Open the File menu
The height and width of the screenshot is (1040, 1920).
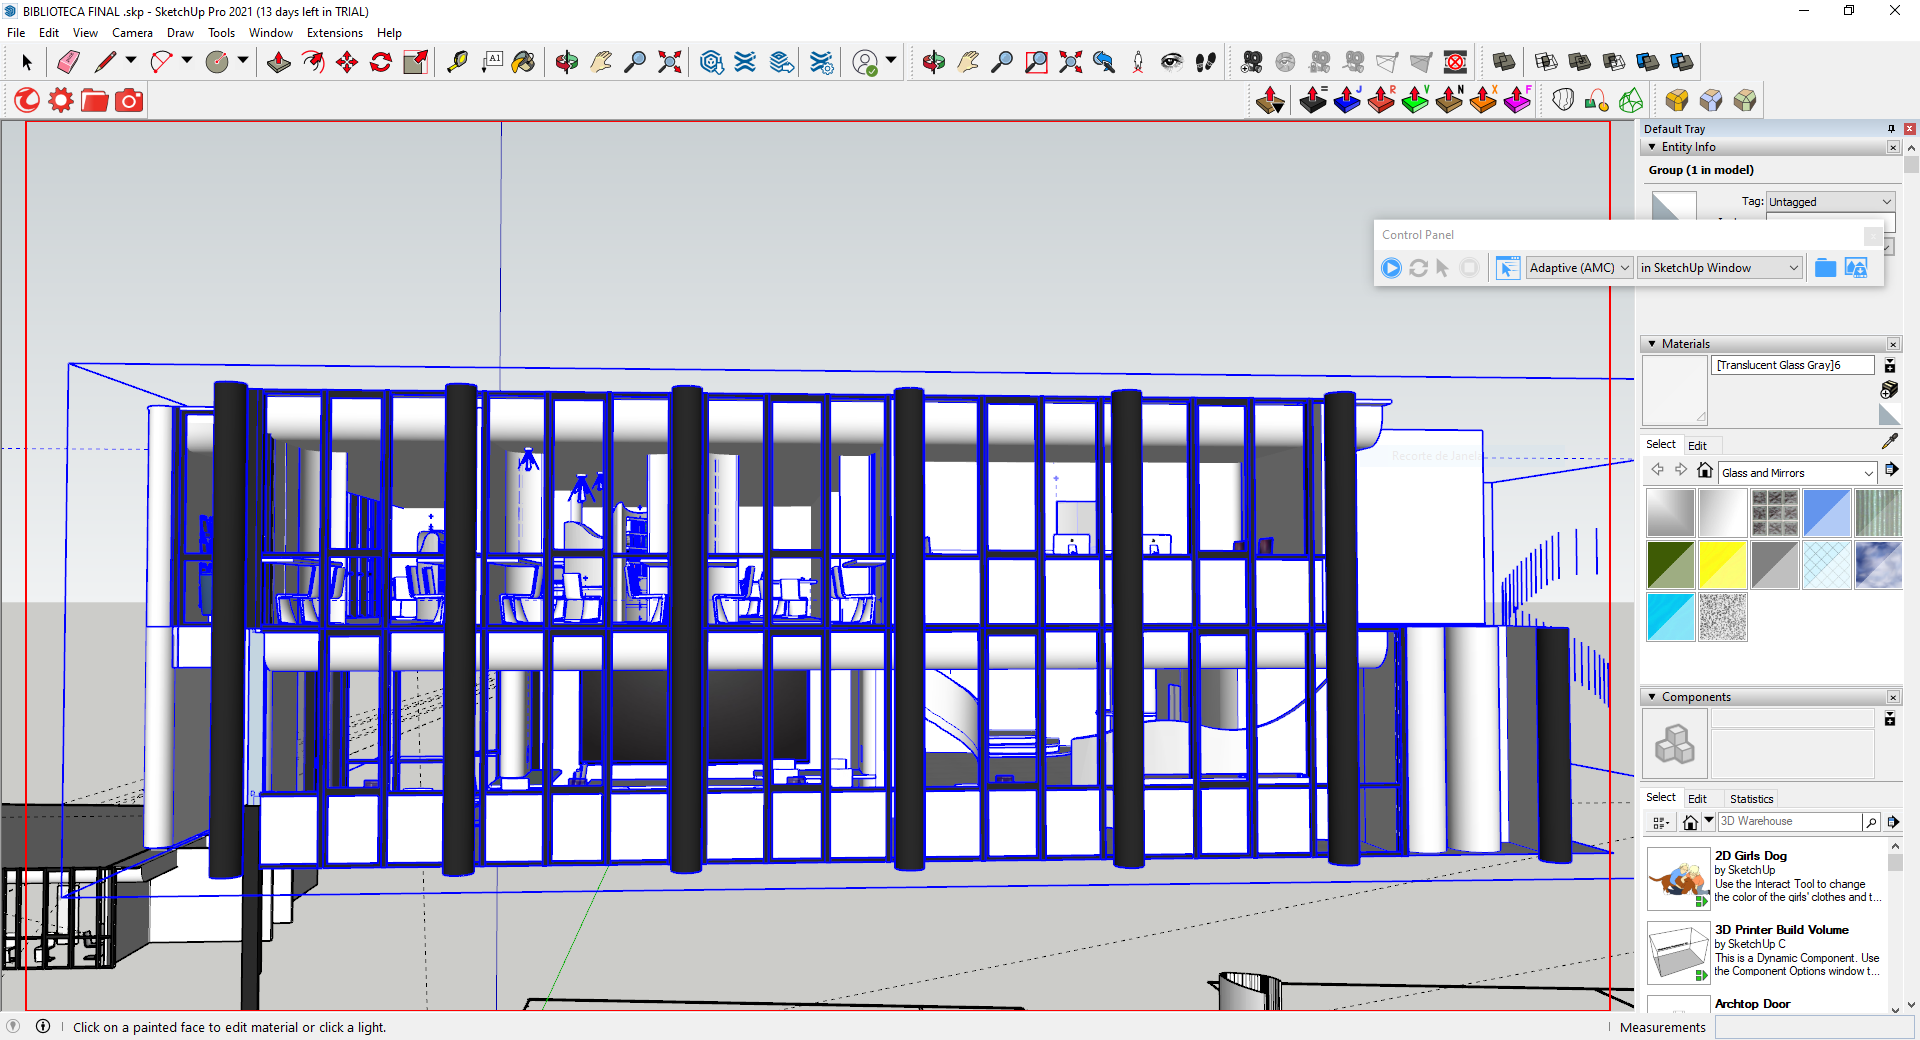coord(16,33)
